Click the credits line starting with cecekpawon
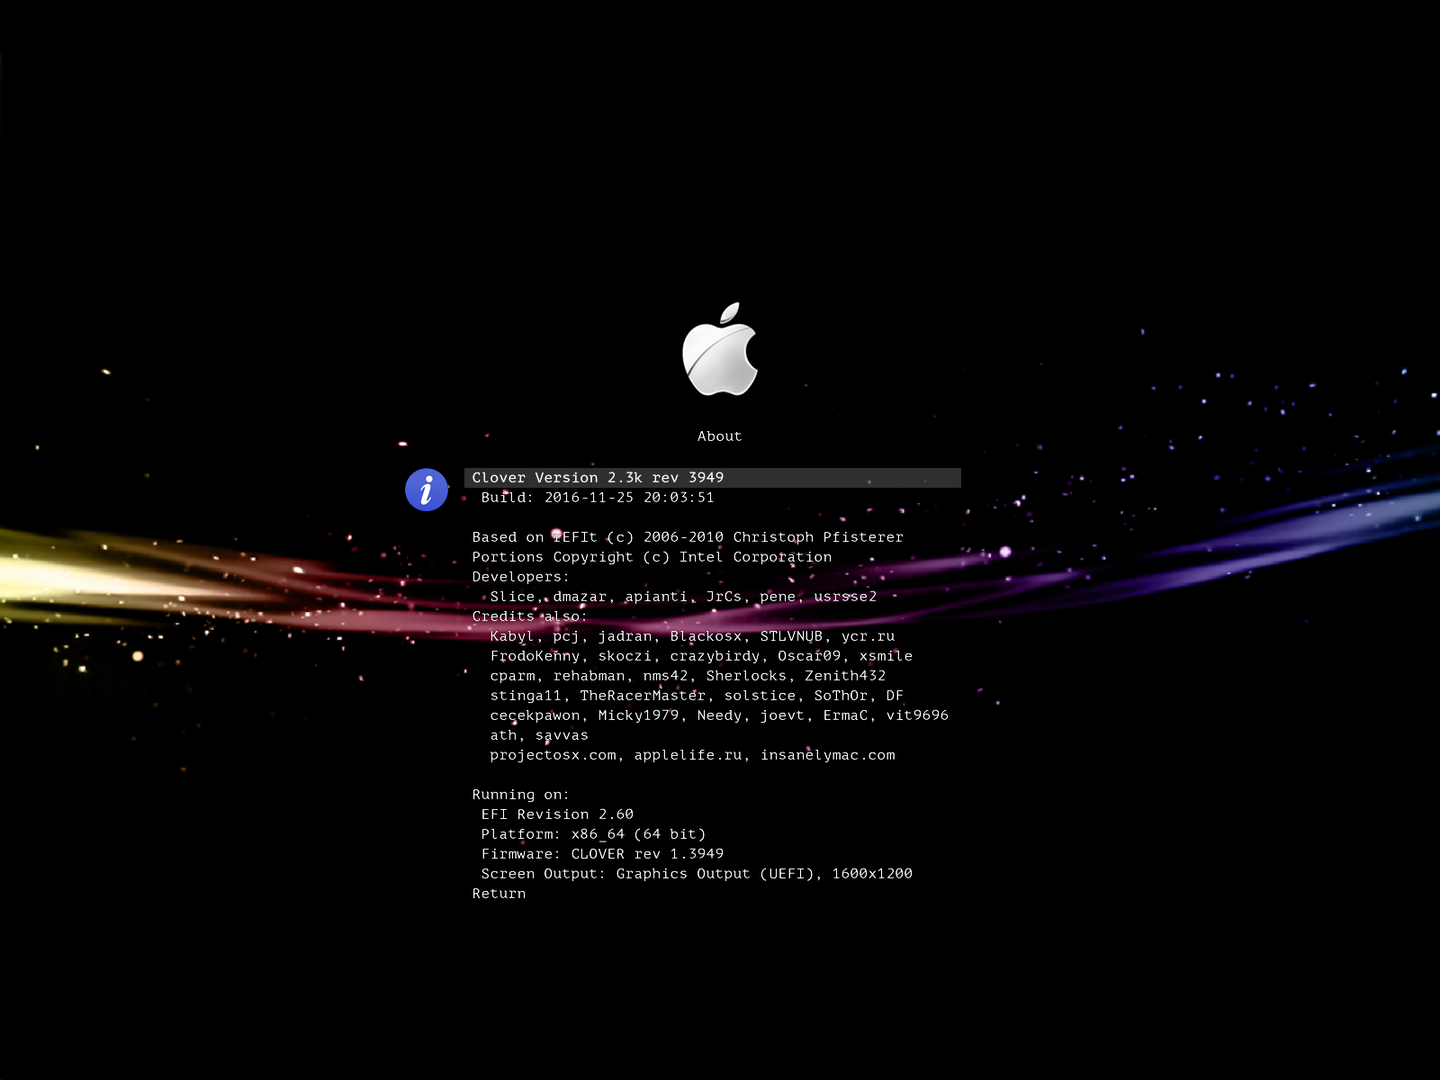This screenshot has height=1080, width=1440. point(719,716)
